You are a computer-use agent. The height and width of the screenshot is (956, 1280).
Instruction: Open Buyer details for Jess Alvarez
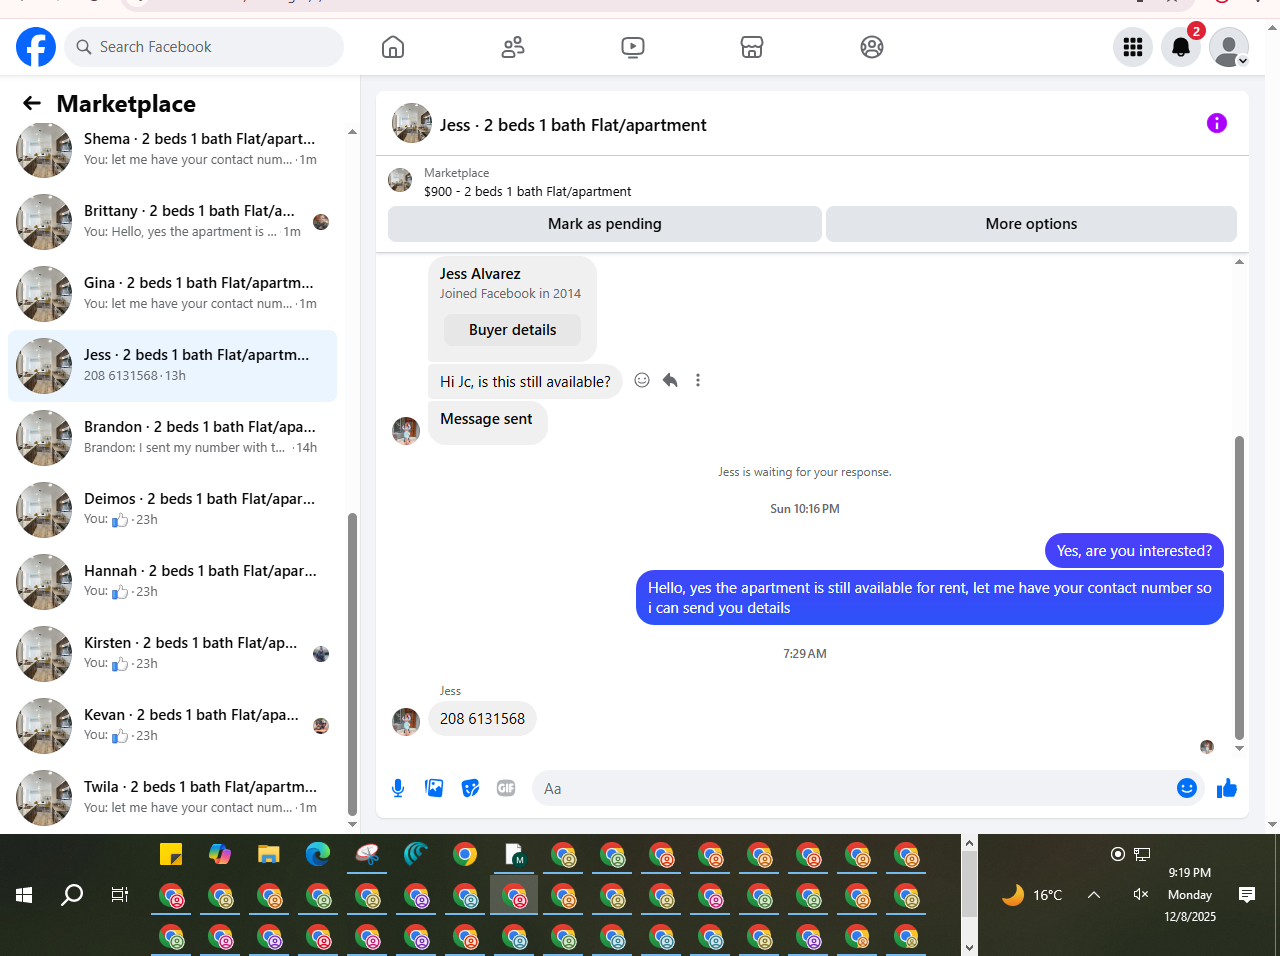pyautogui.click(x=513, y=330)
